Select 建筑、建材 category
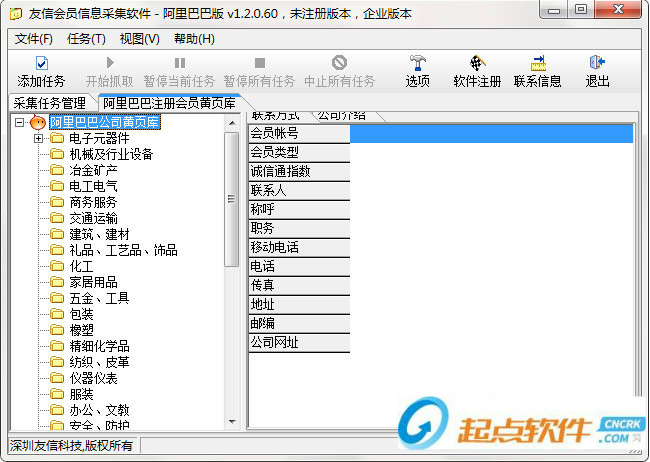This screenshot has height=462, width=650. (99, 234)
